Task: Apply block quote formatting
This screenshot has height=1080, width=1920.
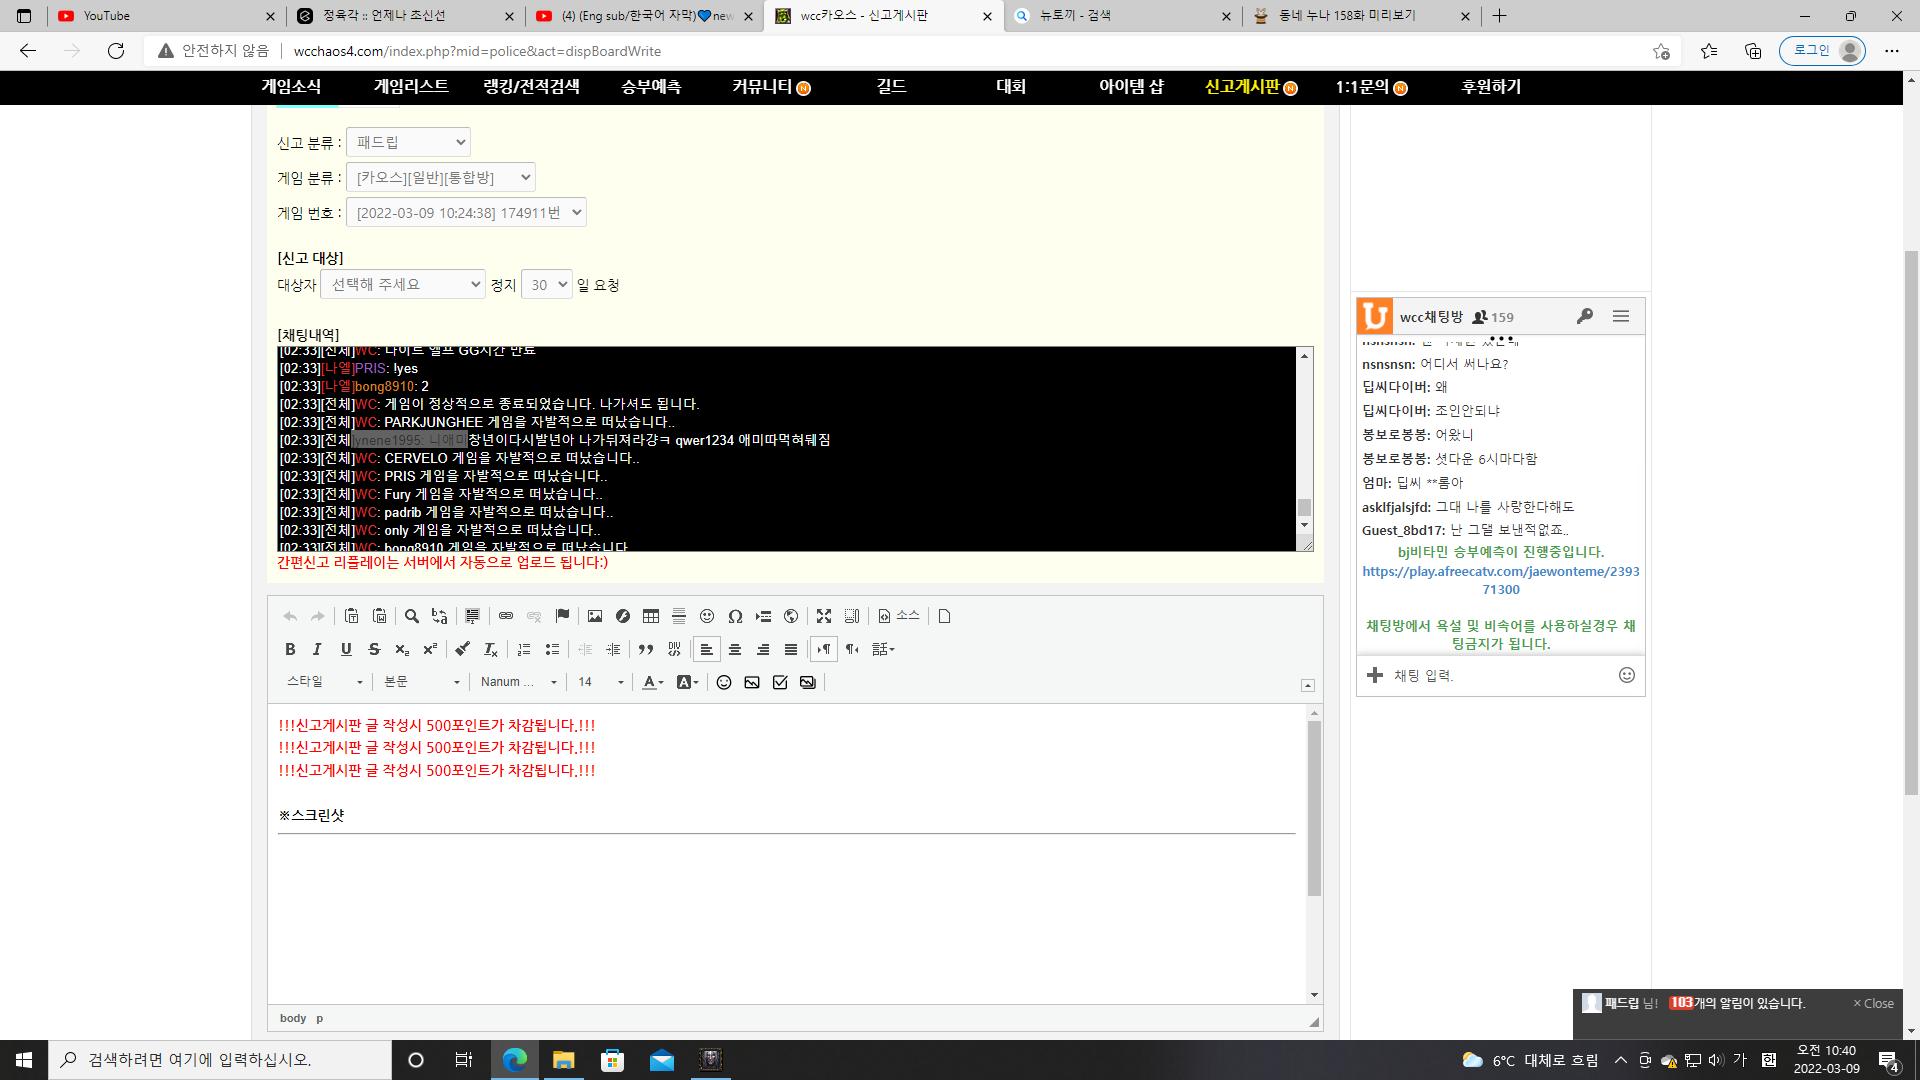Action: pos(646,649)
